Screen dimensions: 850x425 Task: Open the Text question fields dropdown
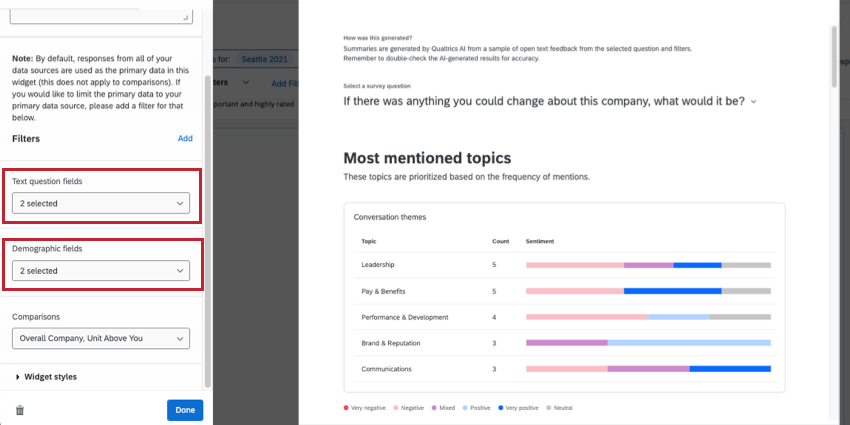[101, 203]
